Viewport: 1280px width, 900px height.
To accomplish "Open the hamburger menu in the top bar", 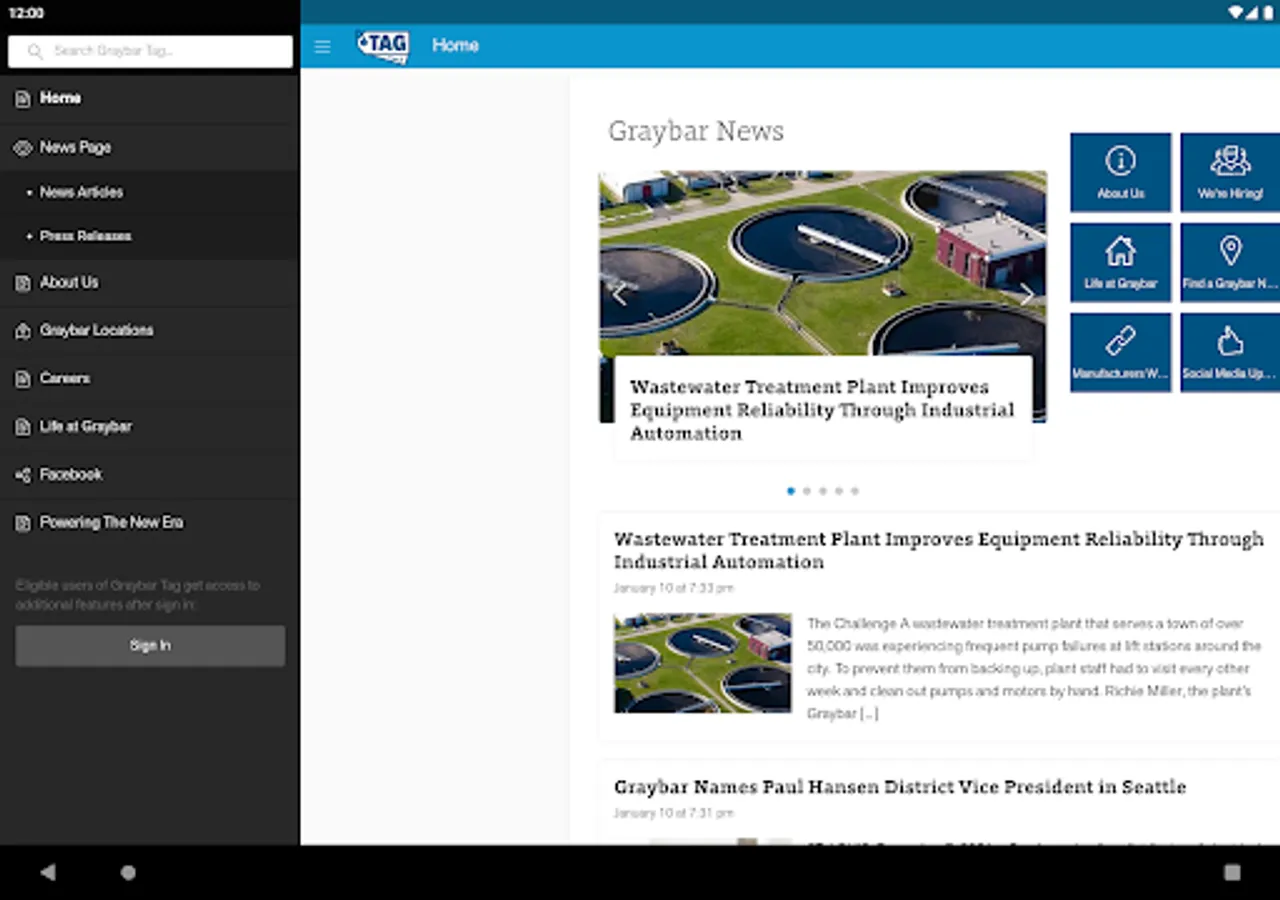I will (322, 47).
